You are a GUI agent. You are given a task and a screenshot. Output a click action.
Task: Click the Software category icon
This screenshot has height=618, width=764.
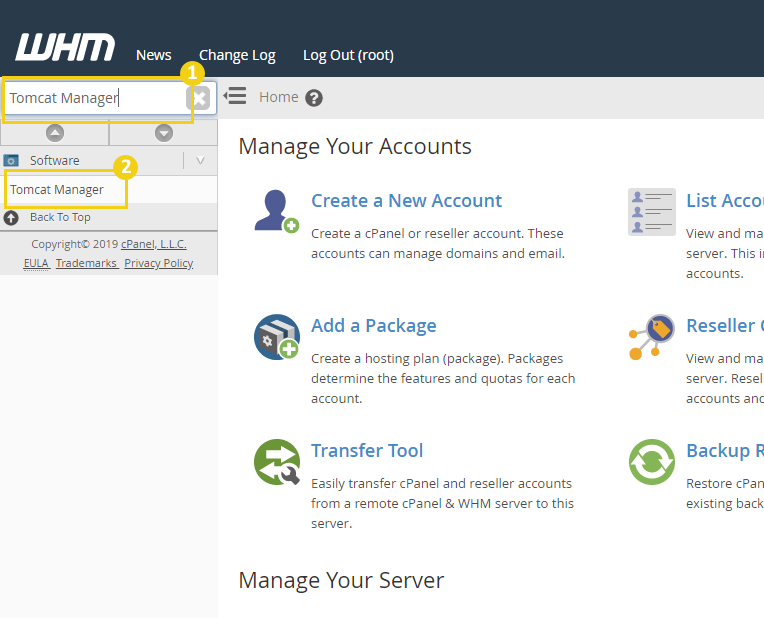(x=11, y=160)
